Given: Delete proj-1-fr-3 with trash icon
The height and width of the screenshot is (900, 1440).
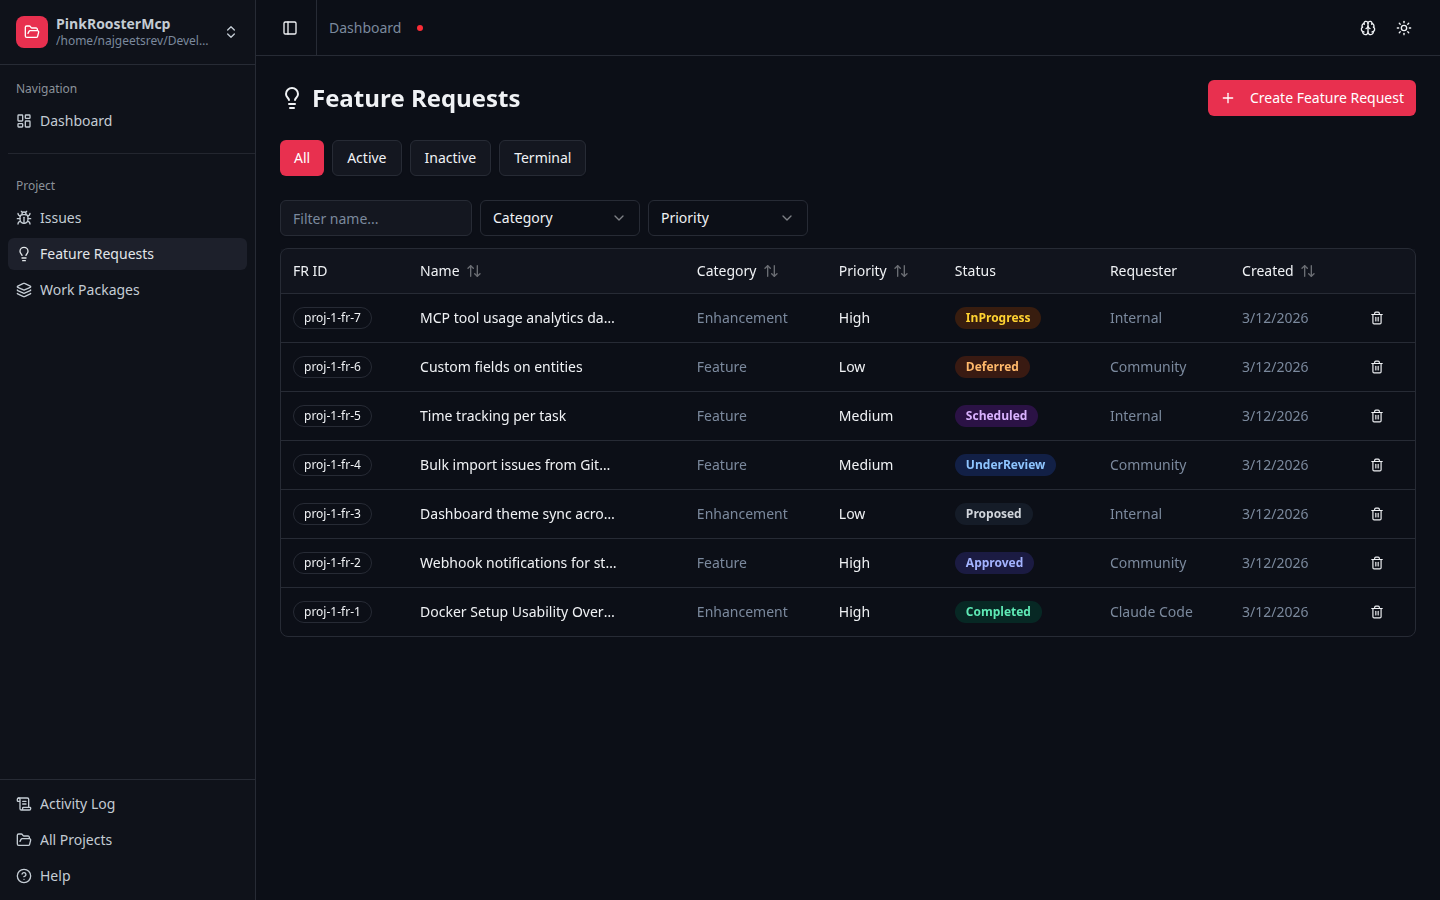Looking at the screenshot, I should point(1377,514).
